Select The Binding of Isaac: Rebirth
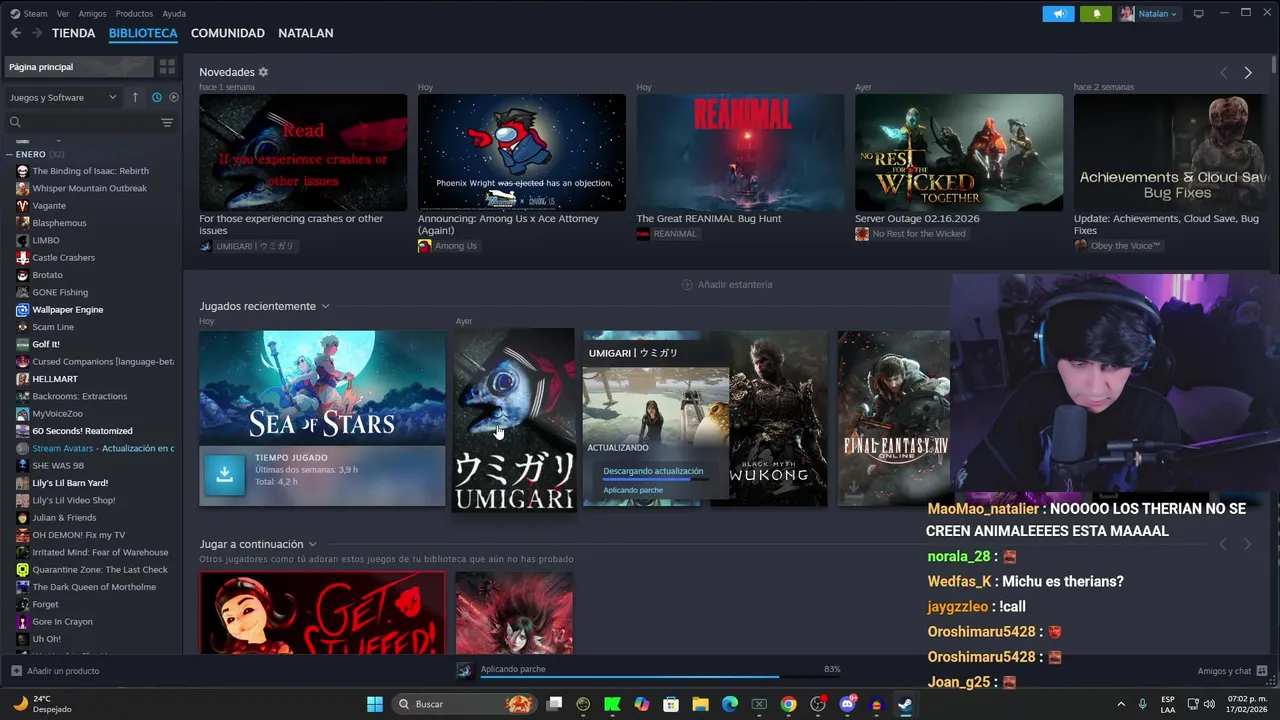This screenshot has width=1280, height=720. click(90, 171)
